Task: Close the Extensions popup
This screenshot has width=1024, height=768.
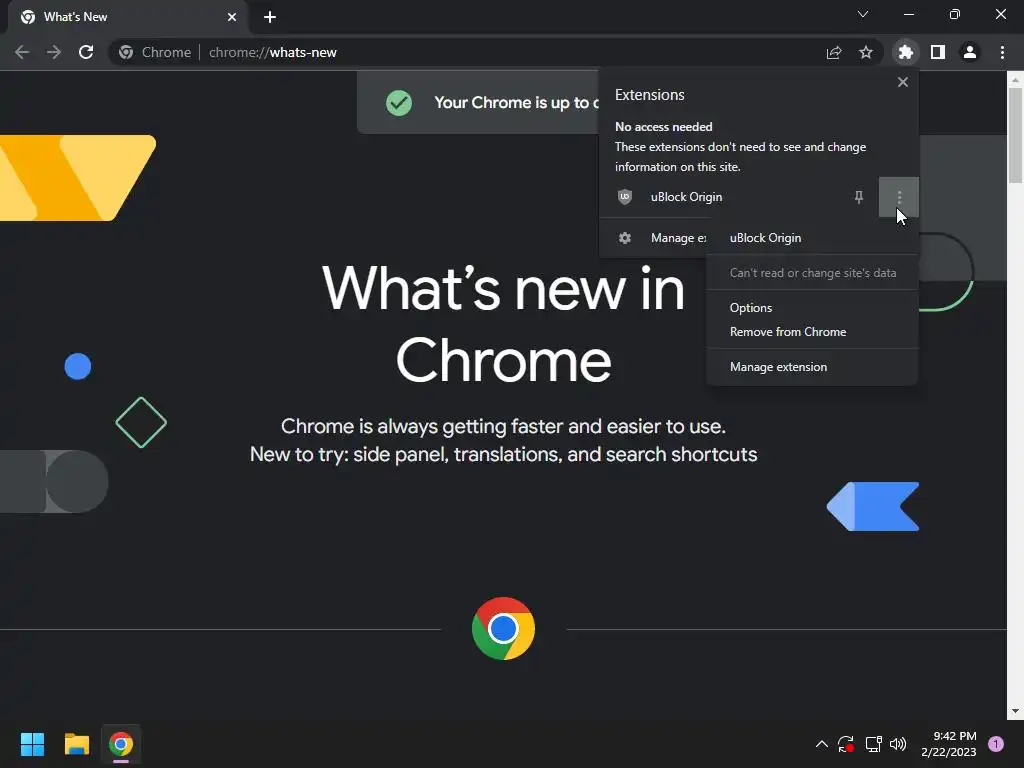Action: pyautogui.click(x=903, y=82)
